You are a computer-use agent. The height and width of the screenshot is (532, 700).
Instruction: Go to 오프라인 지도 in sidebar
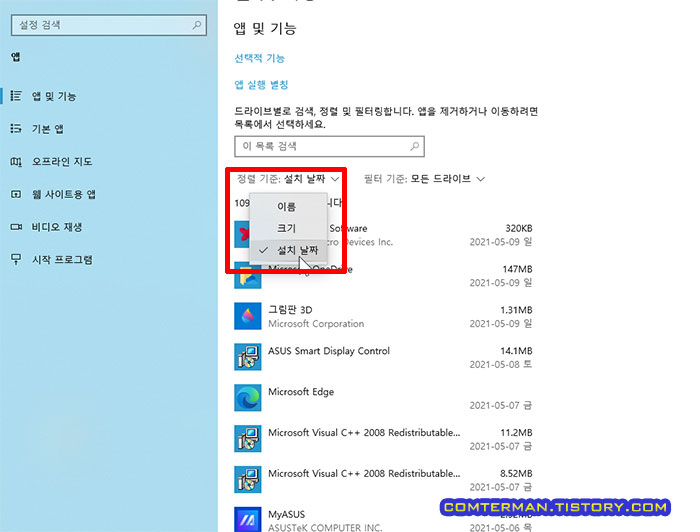pos(62,162)
